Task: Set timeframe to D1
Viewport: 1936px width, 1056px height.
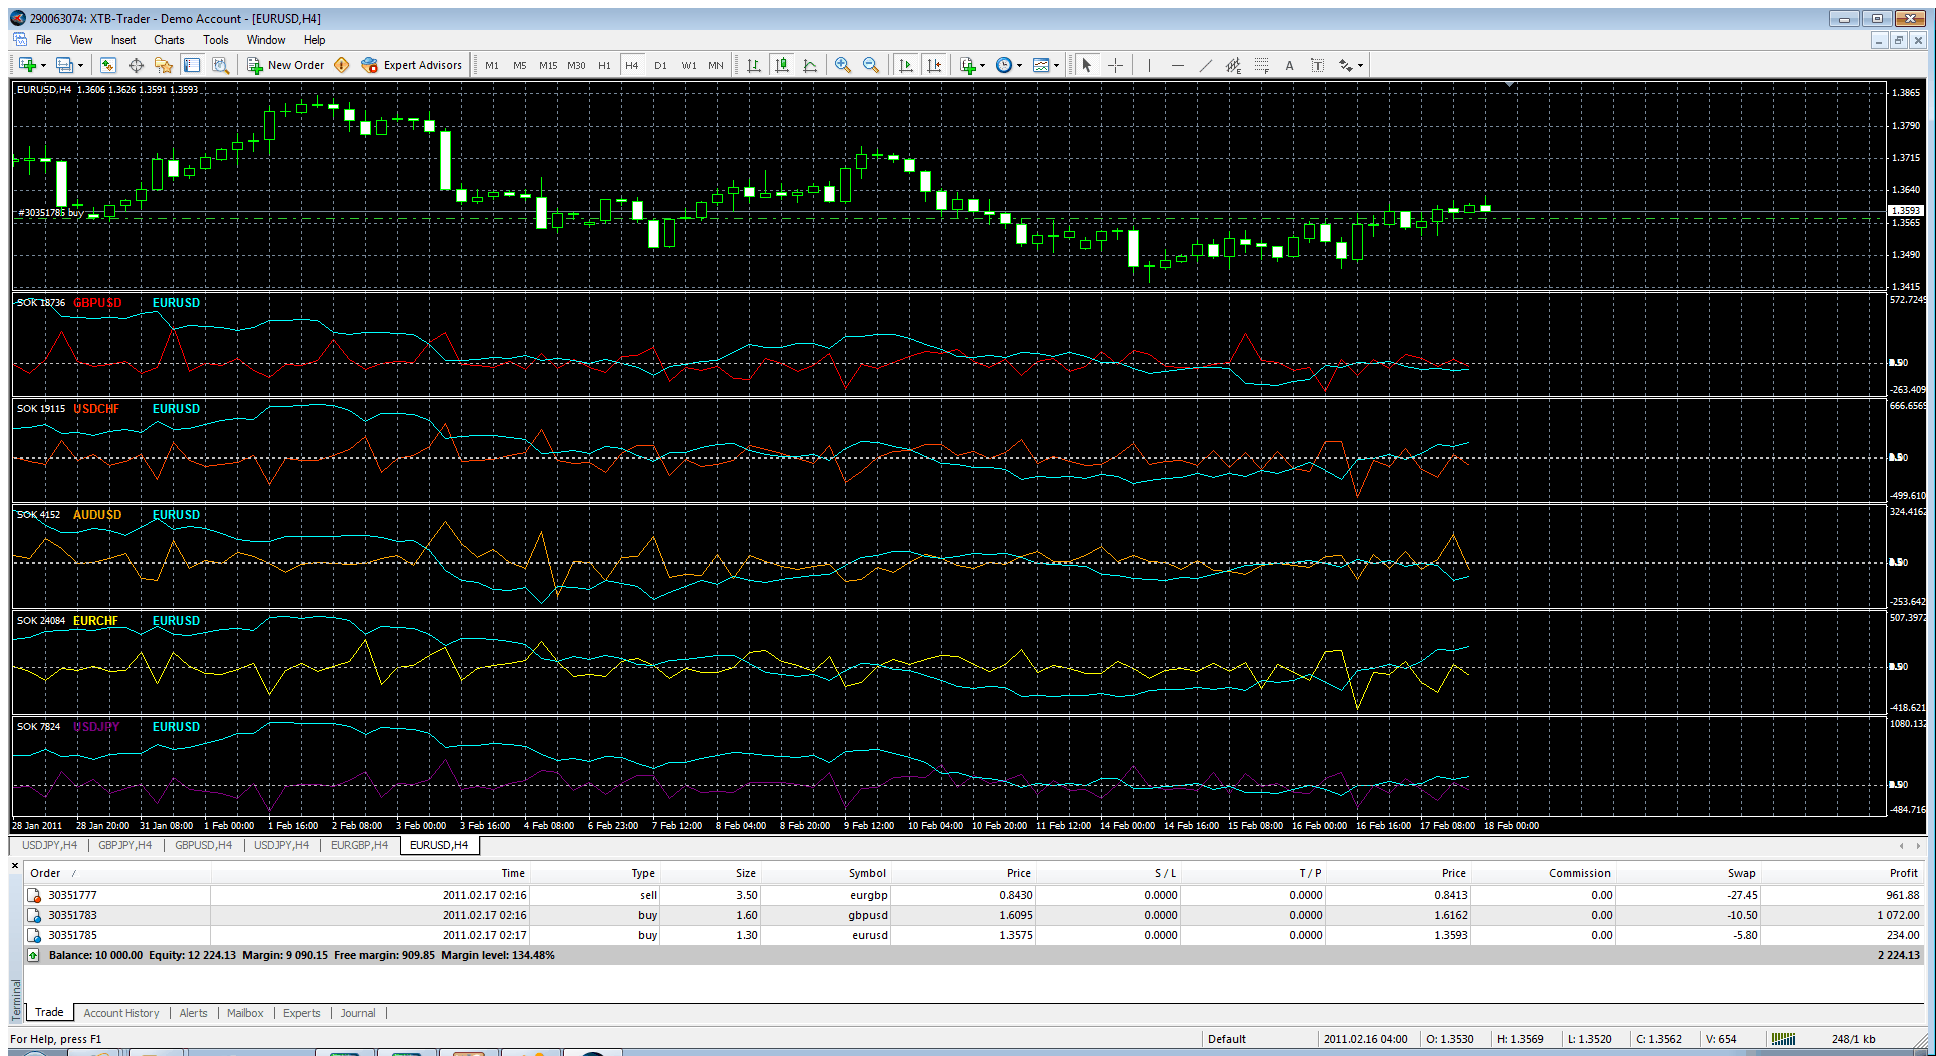Action: tap(660, 65)
